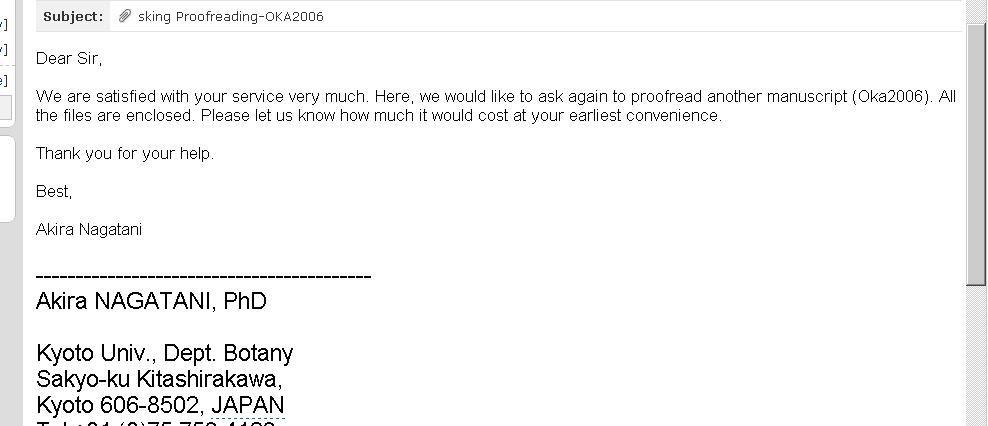Click the 'Best,' closing line
This screenshot has width=988, height=426.
pos(54,192)
